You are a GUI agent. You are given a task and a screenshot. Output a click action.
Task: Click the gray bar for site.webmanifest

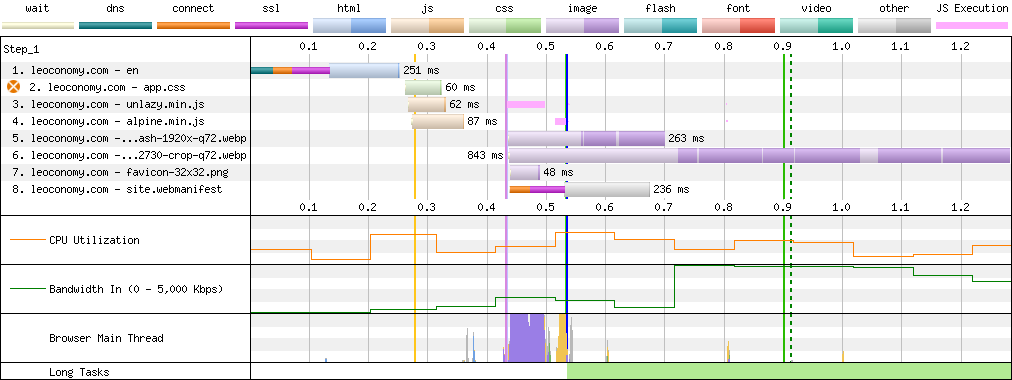pyautogui.click(x=607, y=189)
